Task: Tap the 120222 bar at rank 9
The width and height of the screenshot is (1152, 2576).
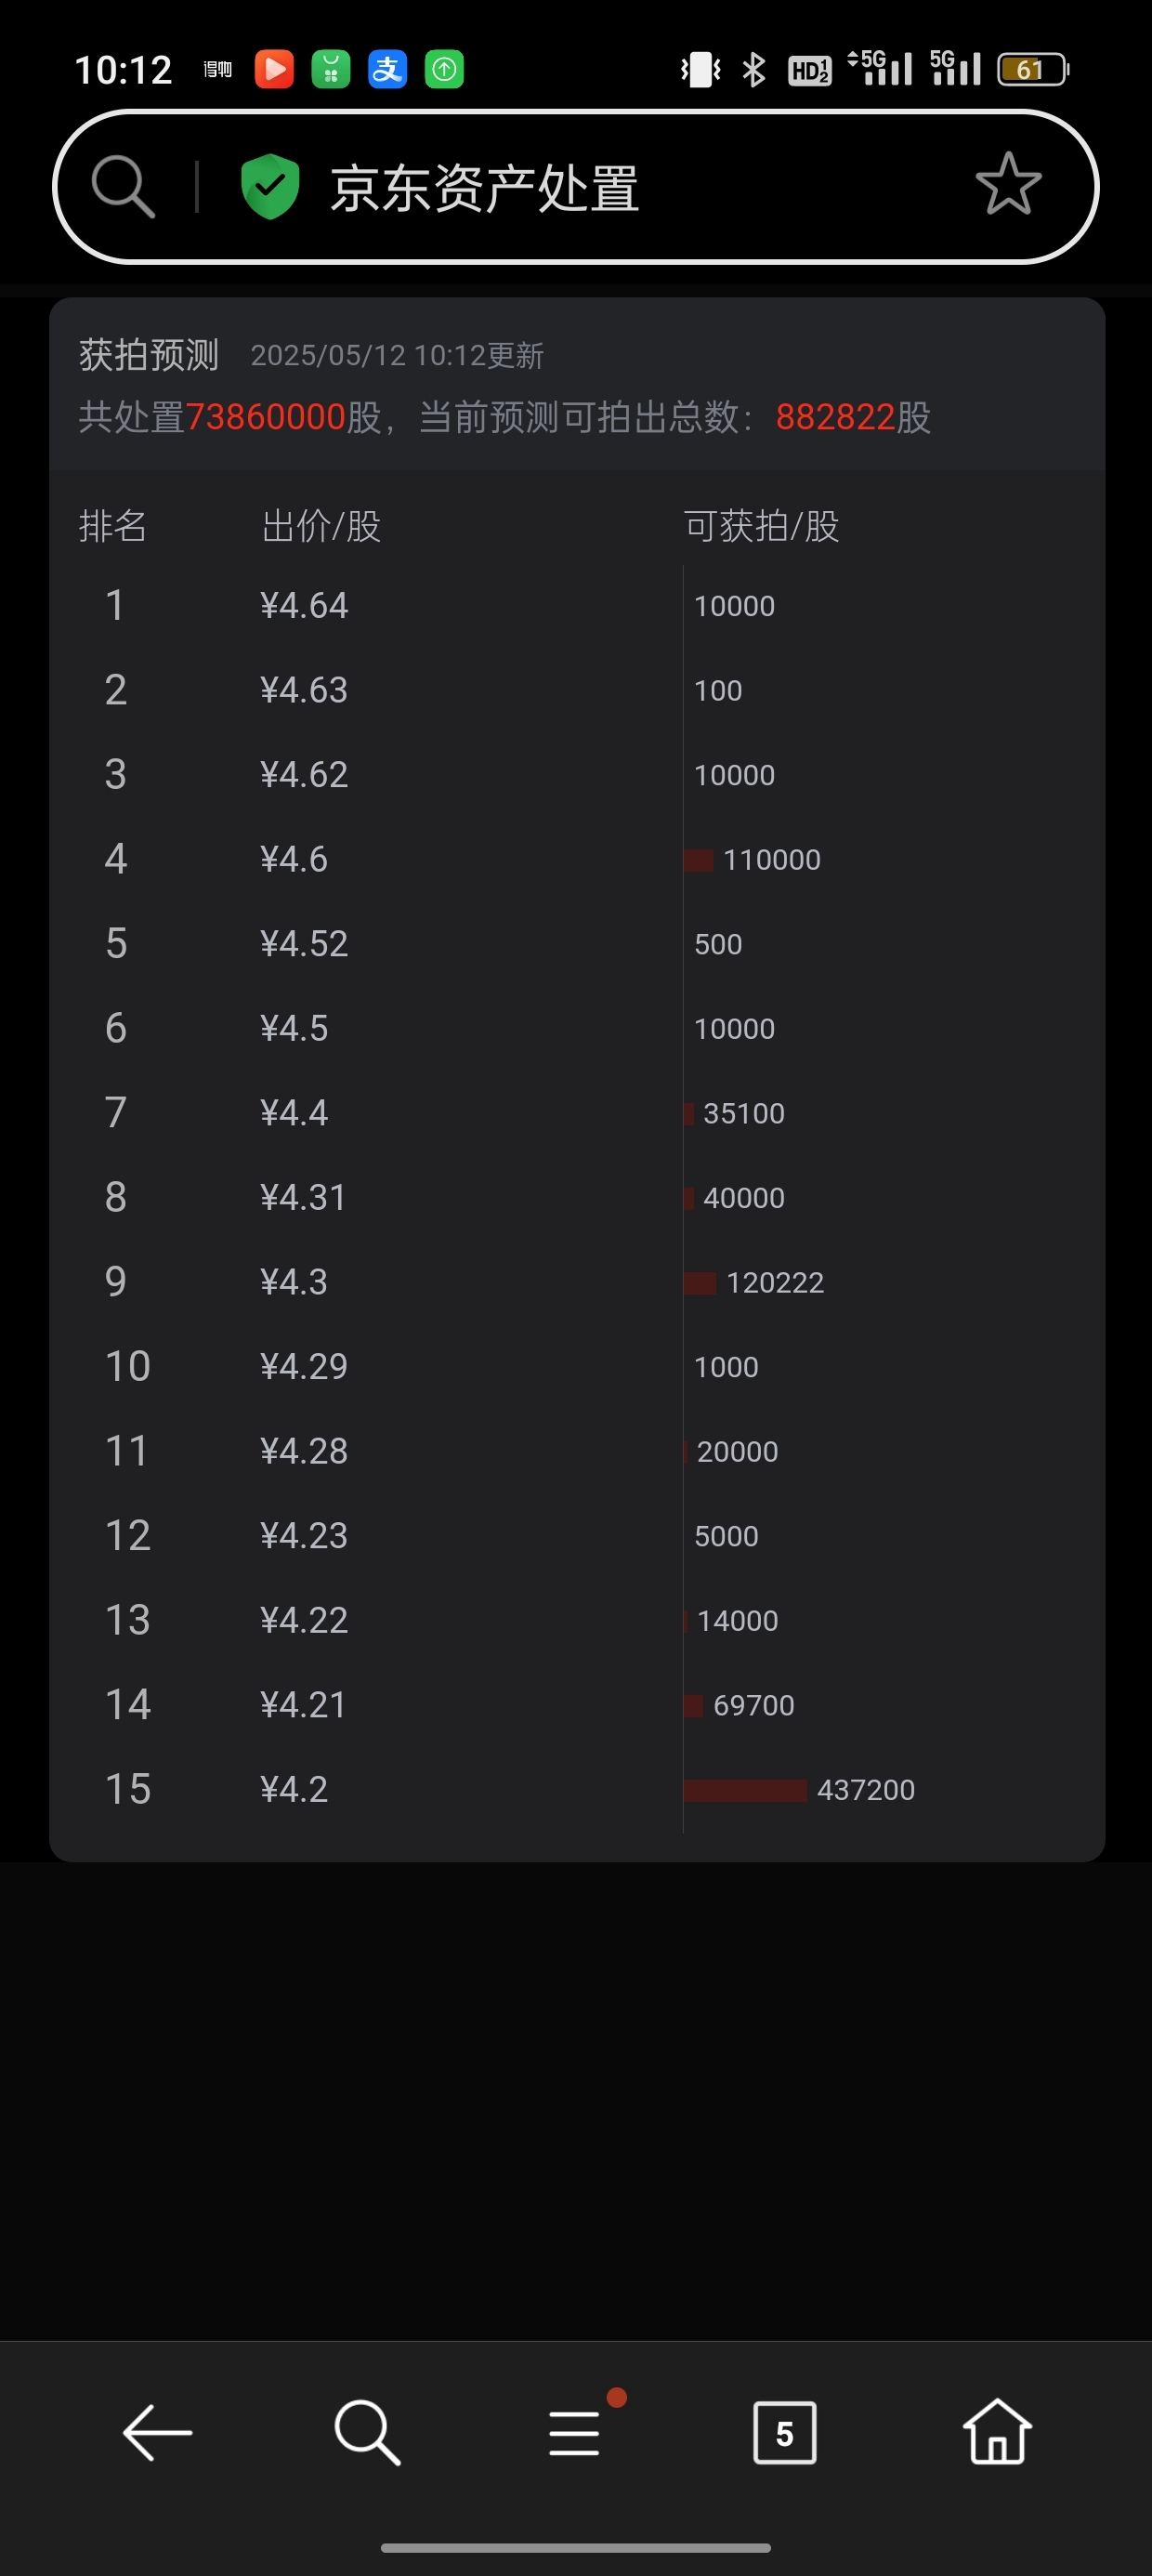Action: click(754, 1282)
